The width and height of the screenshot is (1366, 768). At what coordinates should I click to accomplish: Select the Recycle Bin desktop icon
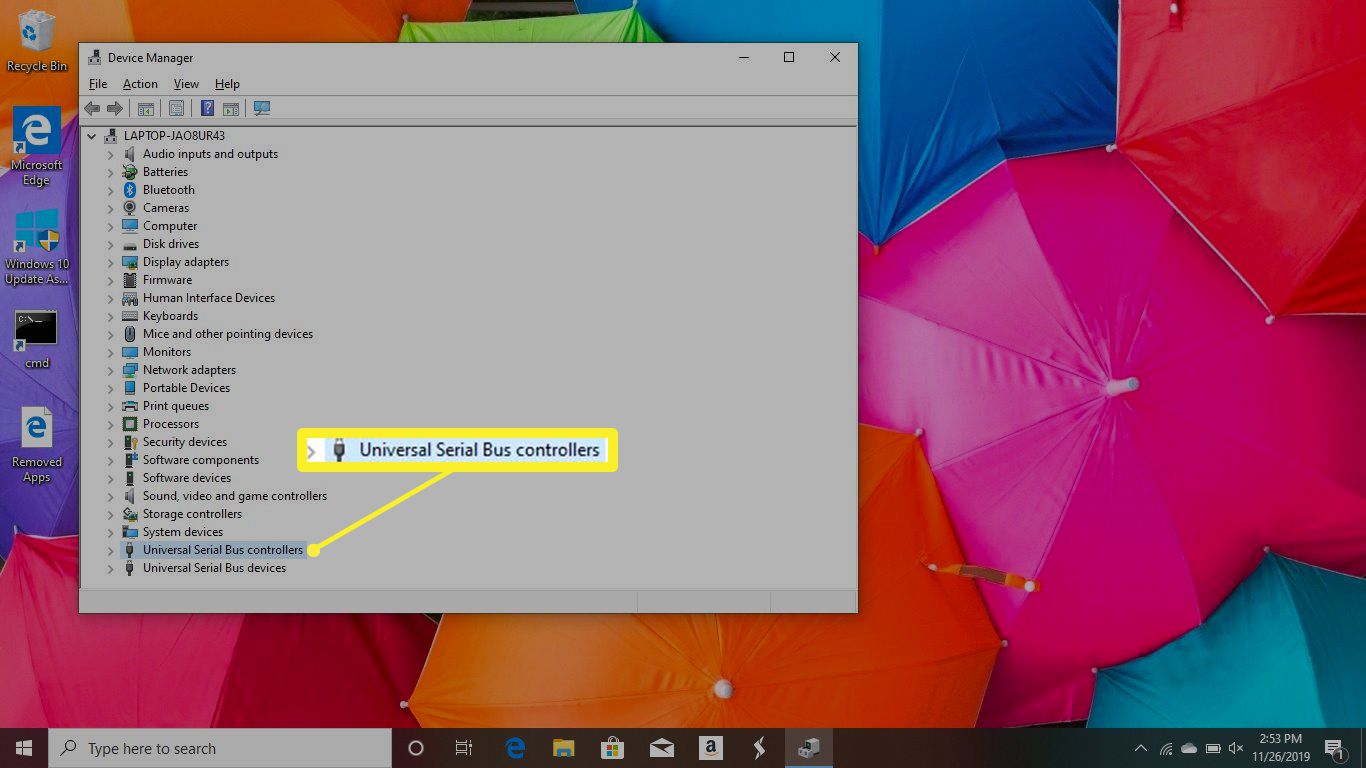click(37, 41)
